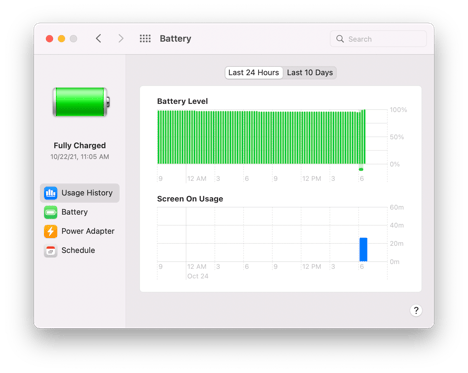The height and width of the screenshot is (373, 468).
Task: Click inside the Search field
Action: point(378,39)
